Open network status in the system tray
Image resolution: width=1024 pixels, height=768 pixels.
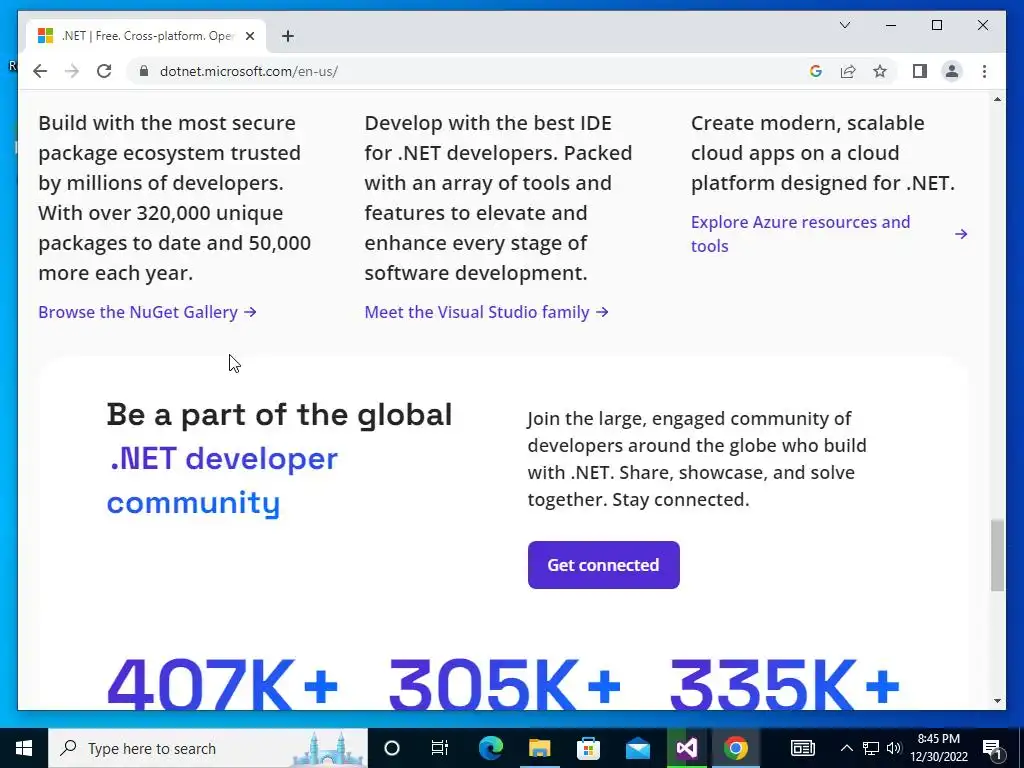pyautogui.click(x=871, y=748)
